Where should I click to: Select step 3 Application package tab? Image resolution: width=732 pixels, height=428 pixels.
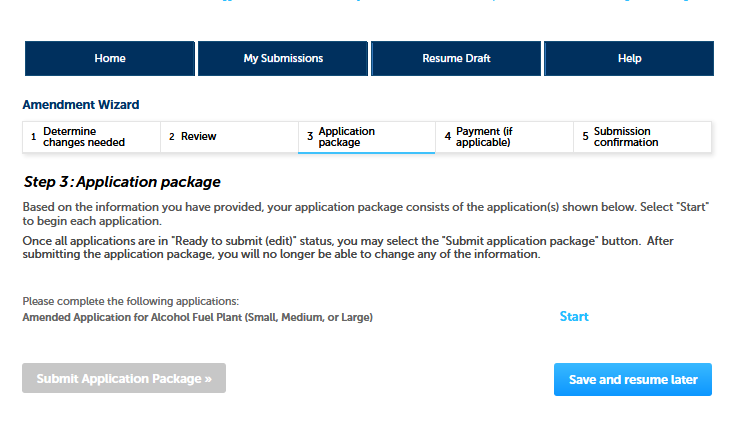(366, 137)
